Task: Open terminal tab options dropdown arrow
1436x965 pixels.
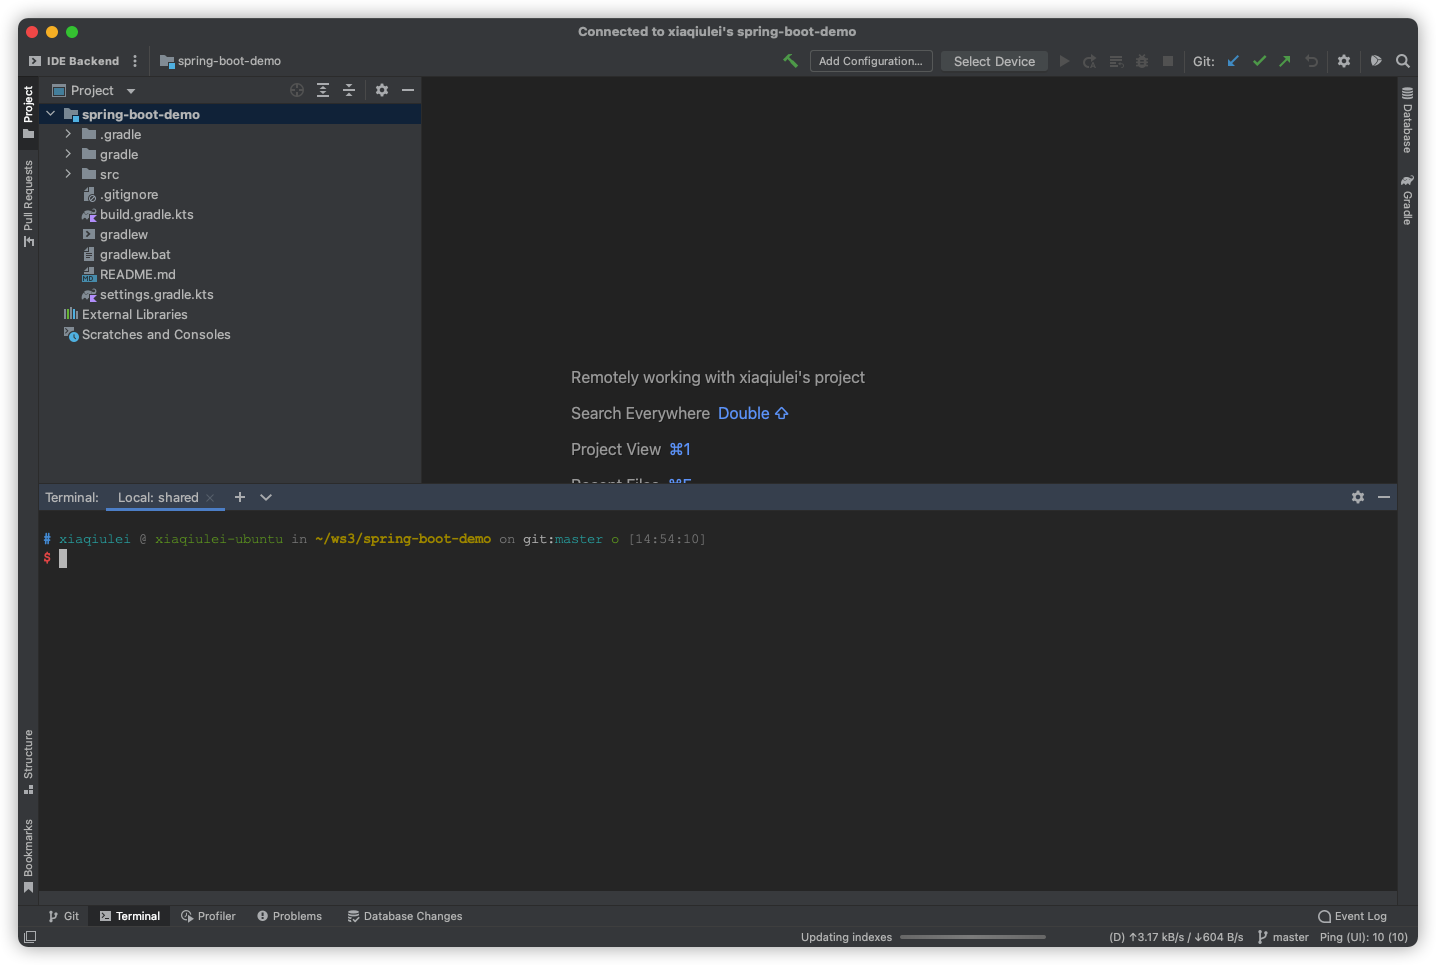Action: click(x=266, y=497)
